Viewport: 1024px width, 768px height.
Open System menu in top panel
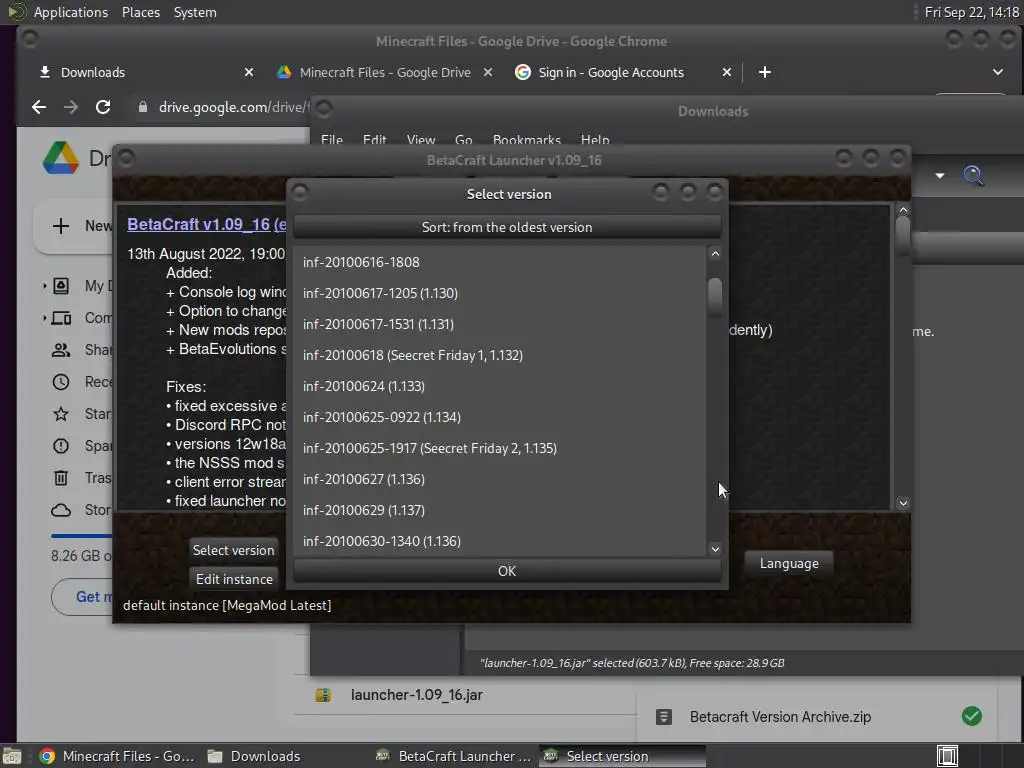195,12
